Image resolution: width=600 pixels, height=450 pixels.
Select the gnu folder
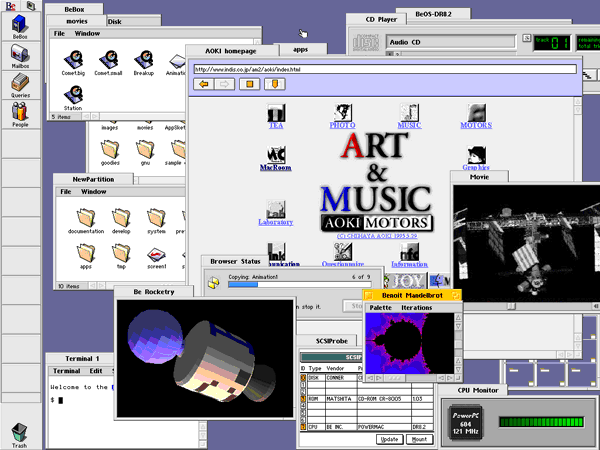(x=145, y=152)
